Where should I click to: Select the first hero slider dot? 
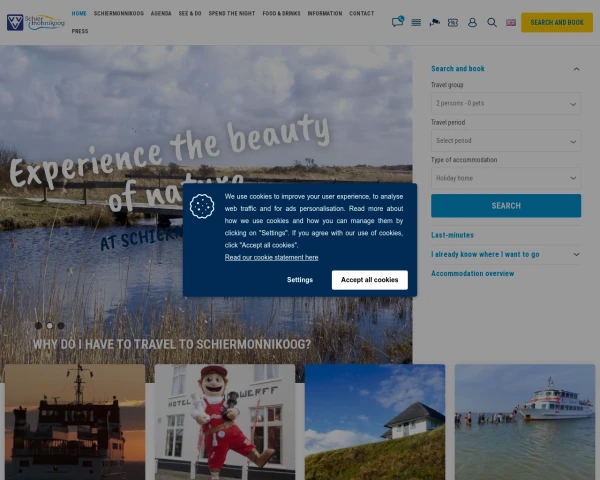click(x=38, y=326)
